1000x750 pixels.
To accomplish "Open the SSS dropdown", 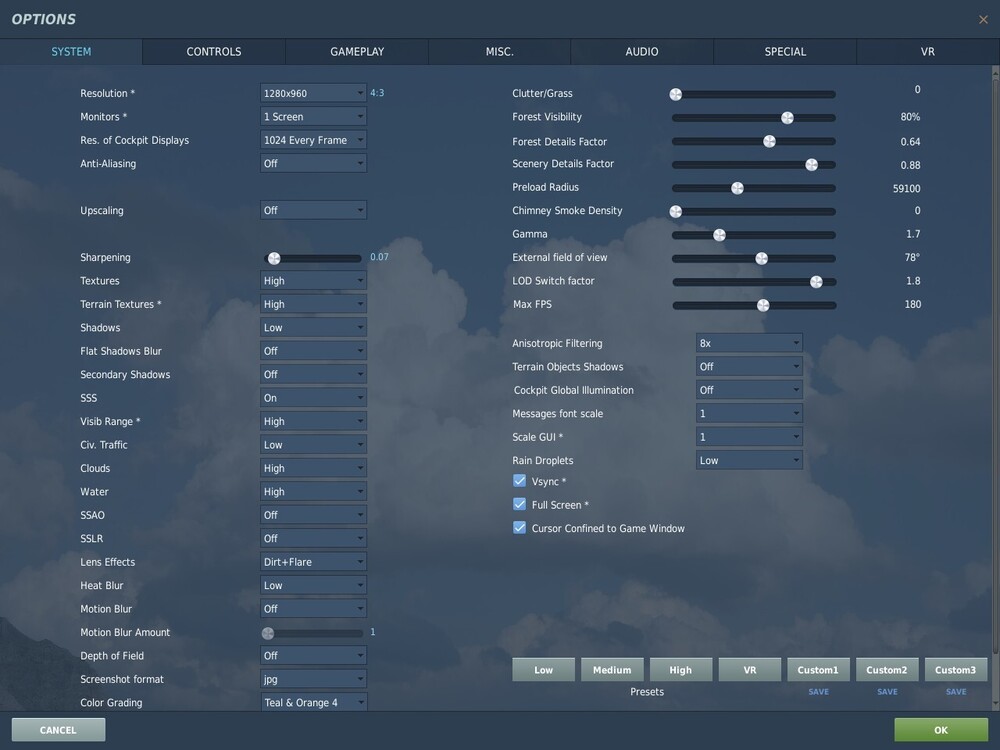I will pos(313,398).
